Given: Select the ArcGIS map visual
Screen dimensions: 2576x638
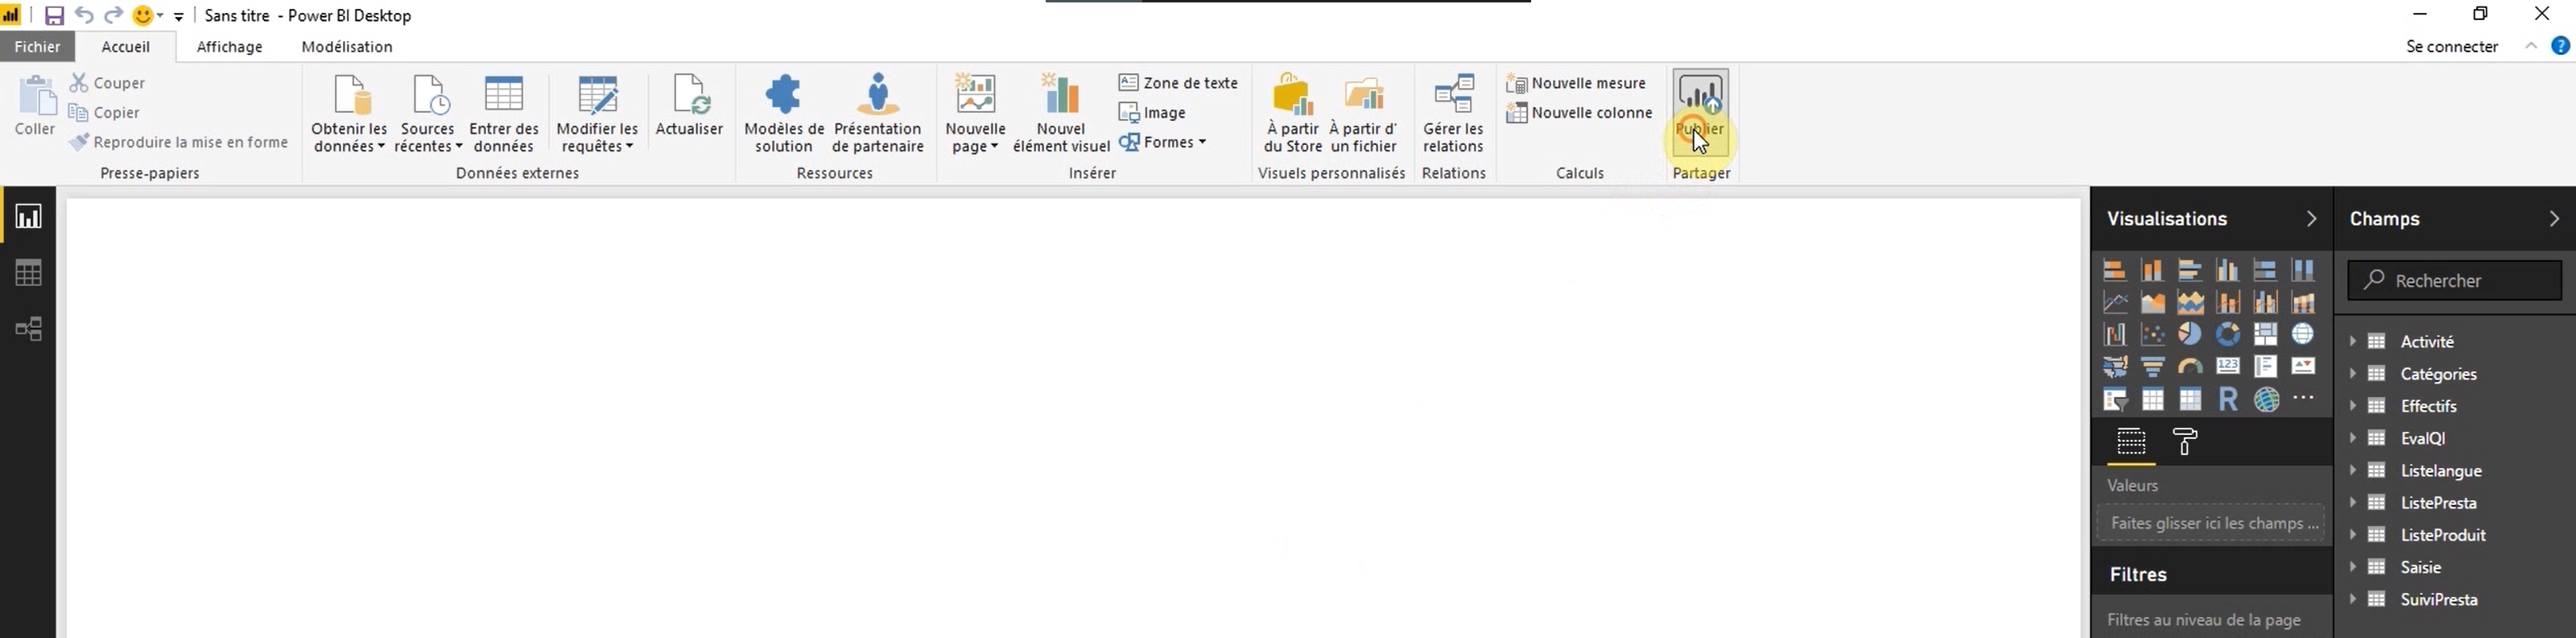Looking at the screenshot, I should tap(2266, 400).
